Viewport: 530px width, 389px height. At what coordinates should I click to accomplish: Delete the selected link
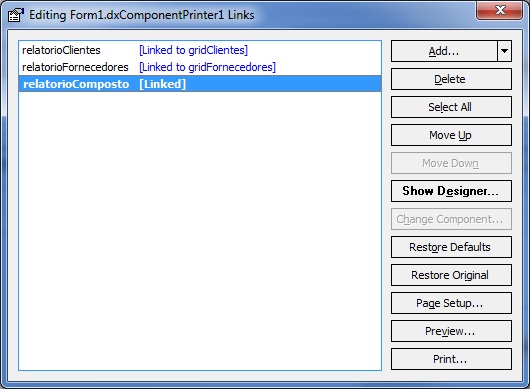(451, 79)
